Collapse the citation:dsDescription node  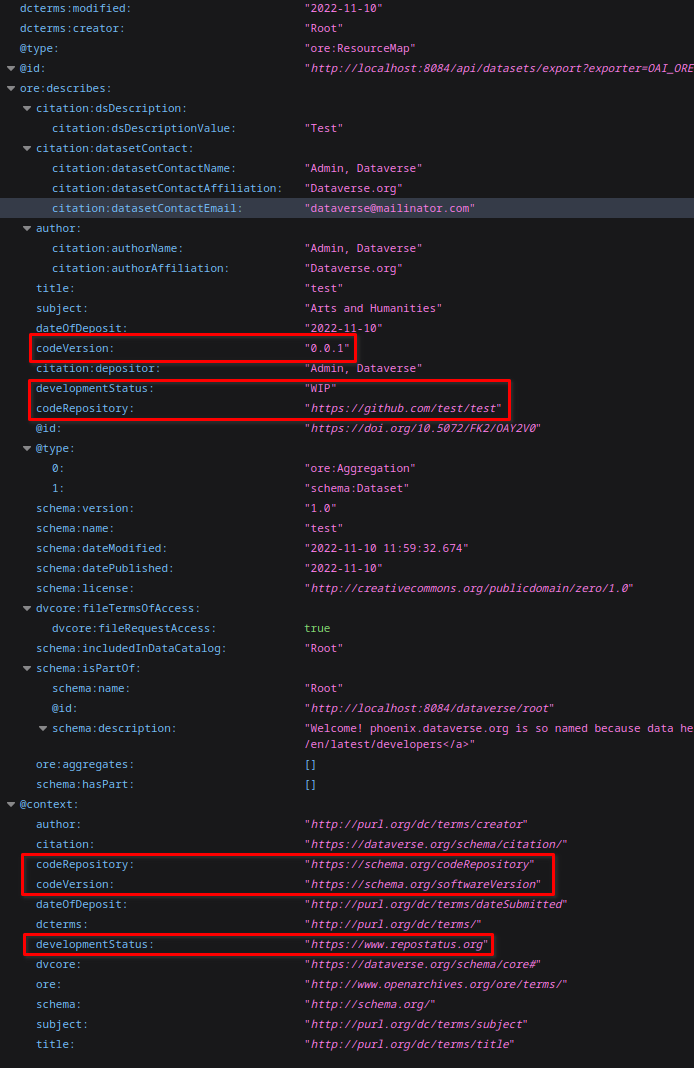[x=27, y=108]
